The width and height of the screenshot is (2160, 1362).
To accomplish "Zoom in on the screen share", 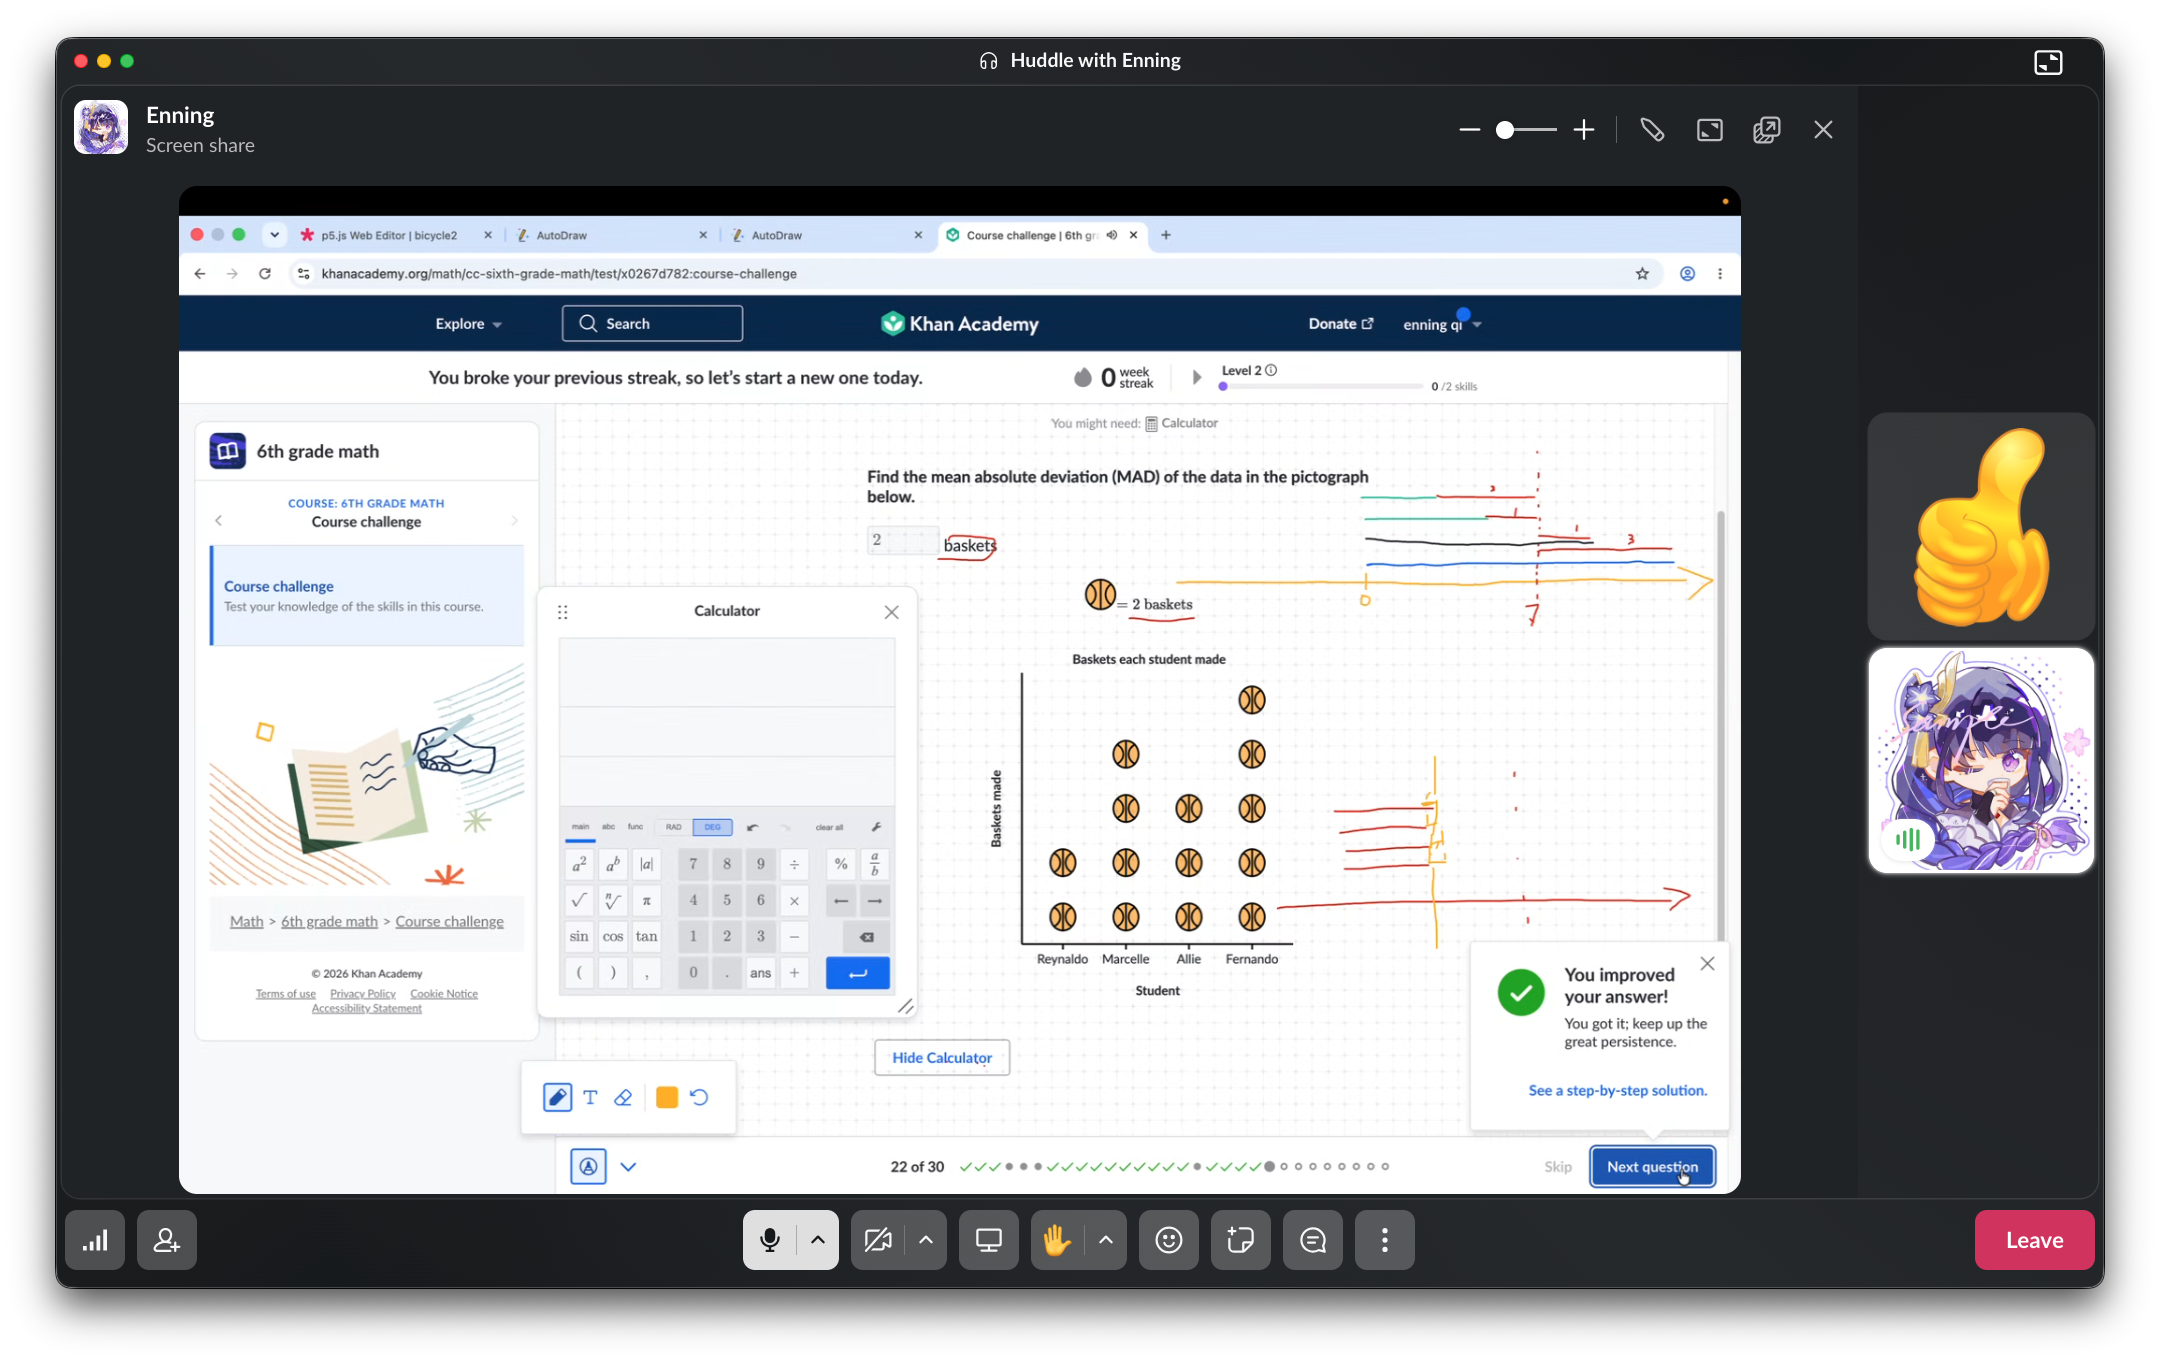I will [1584, 130].
